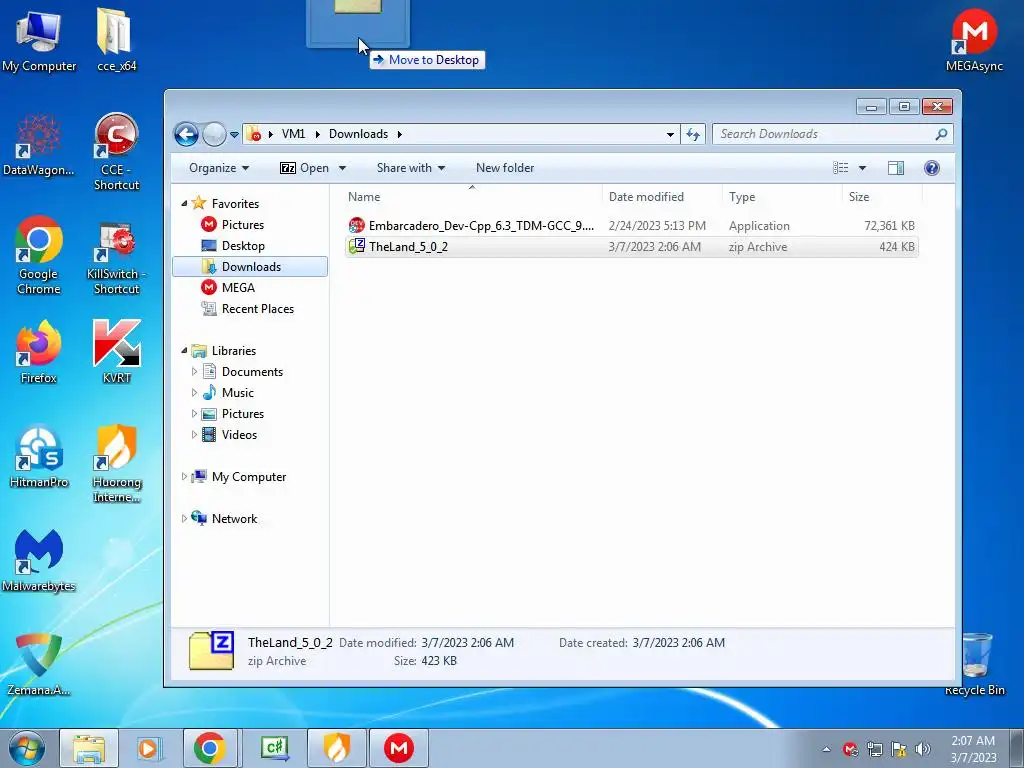1024x768 pixels.
Task: Open MEGA in Favorites
Action: coord(238,287)
